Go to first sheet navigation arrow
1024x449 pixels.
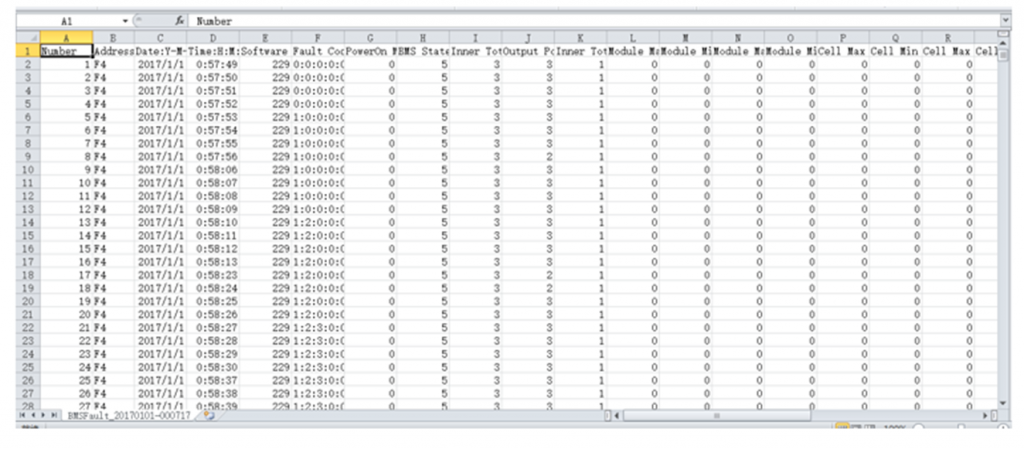[x=22, y=415]
